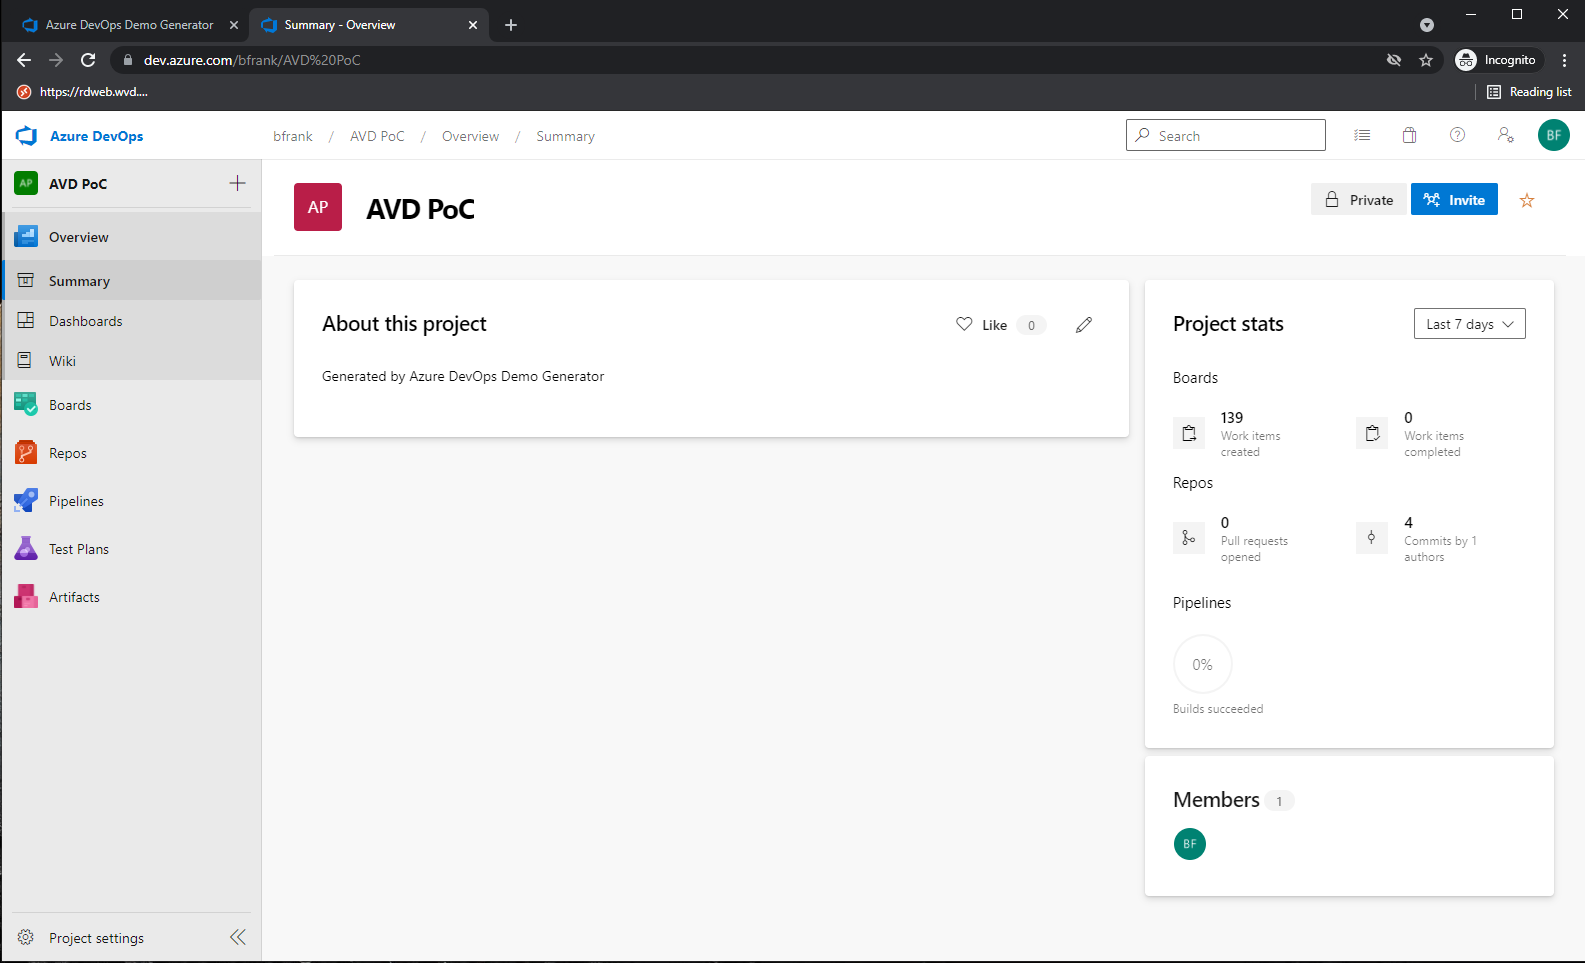1585x963 pixels.
Task: Click AVD PoC breadcrumb link
Action: tap(377, 136)
